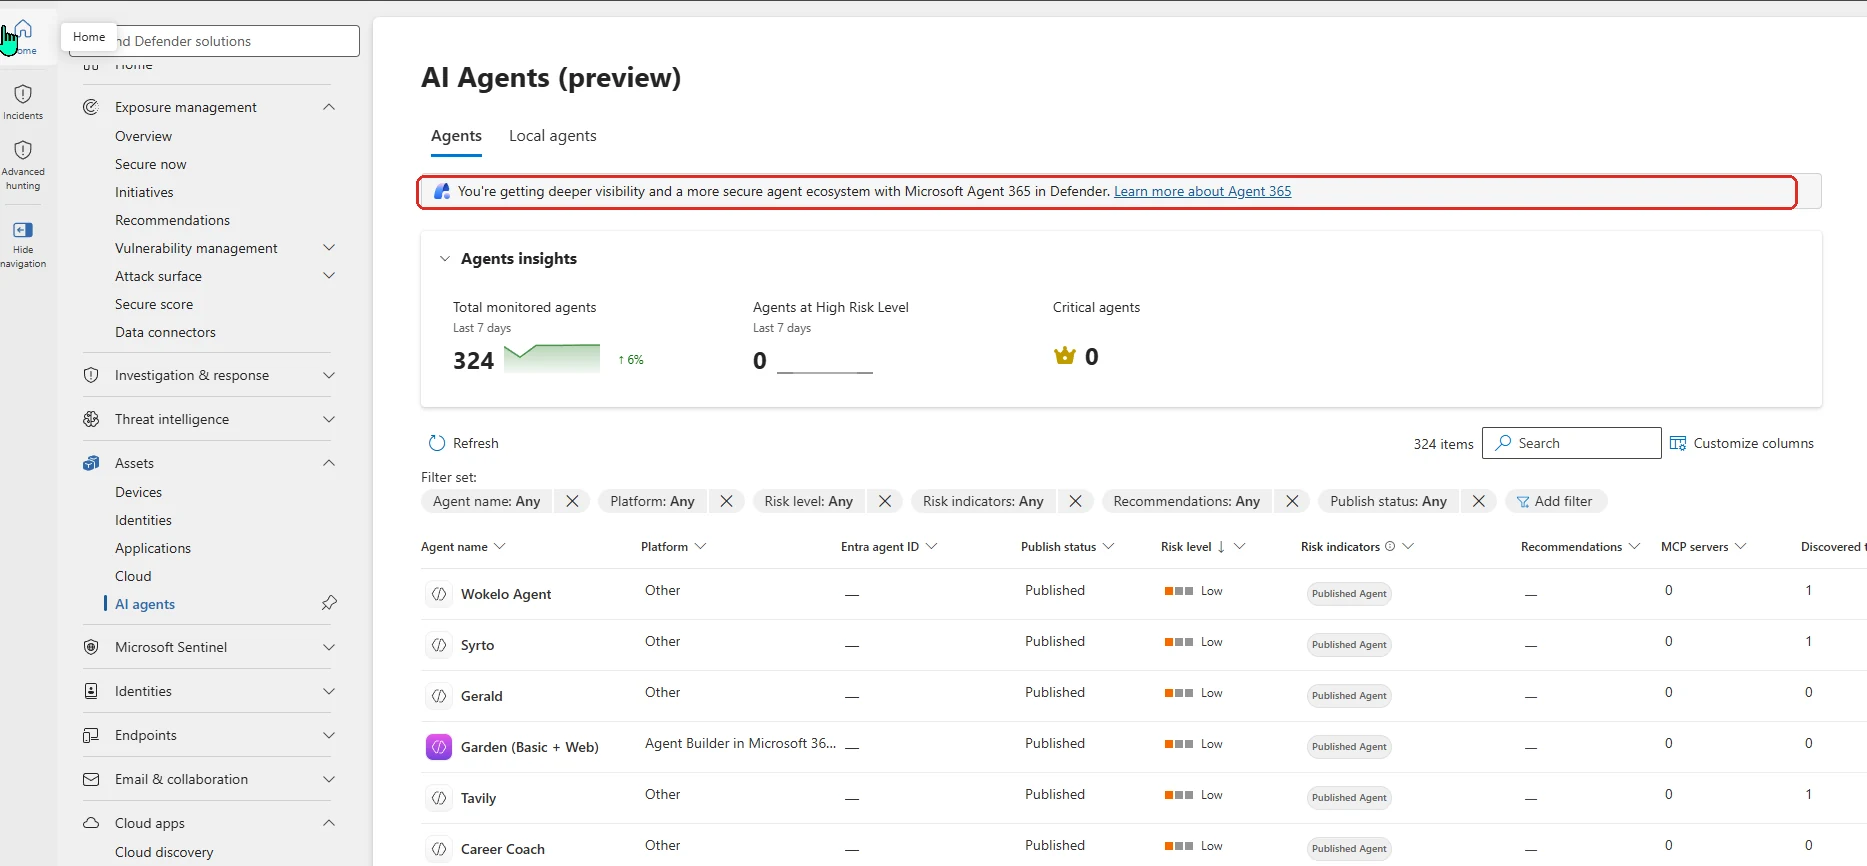Click Learn more about Agent 365 link
Screen dimensions: 1867x866
coord(1202,191)
